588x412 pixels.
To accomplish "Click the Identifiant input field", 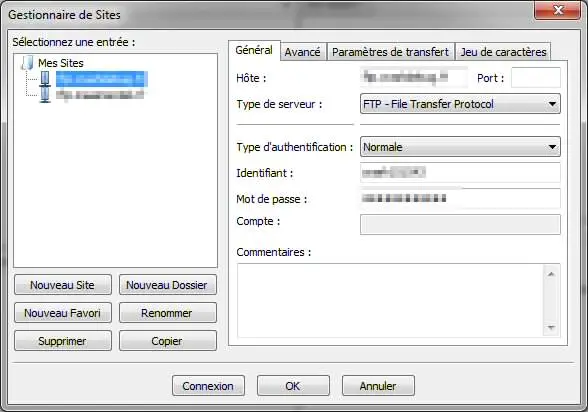I will (460, 172).
